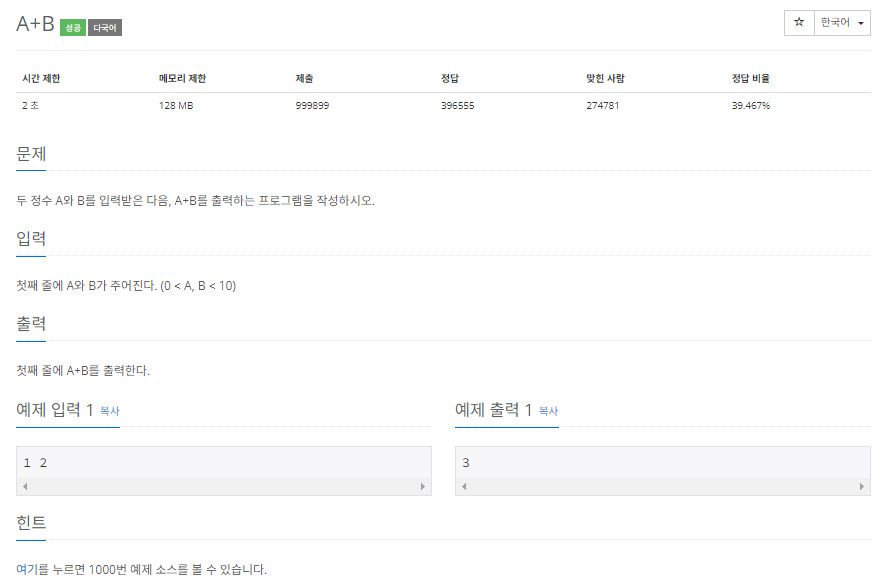Screen dimensions: 892x585
Task: Click the input constraint text '(0 < A, B < 10)'
Action: coord(198,286)
